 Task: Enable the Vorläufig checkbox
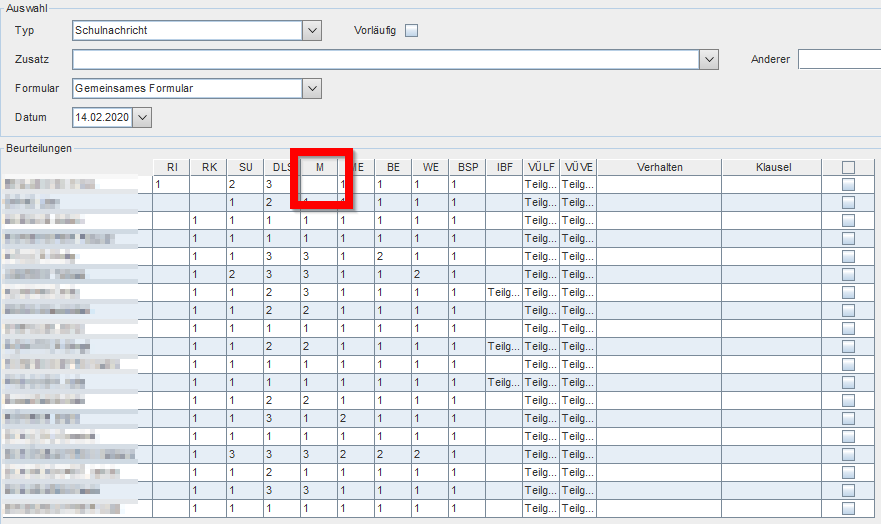(412, 30)
